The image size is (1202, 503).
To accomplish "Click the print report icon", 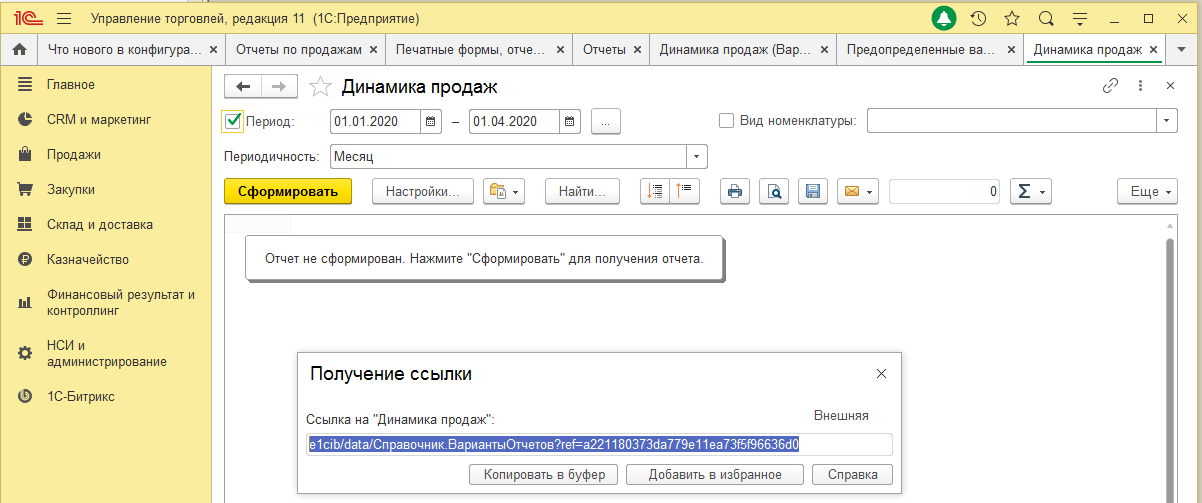I will tap(735, 191).
